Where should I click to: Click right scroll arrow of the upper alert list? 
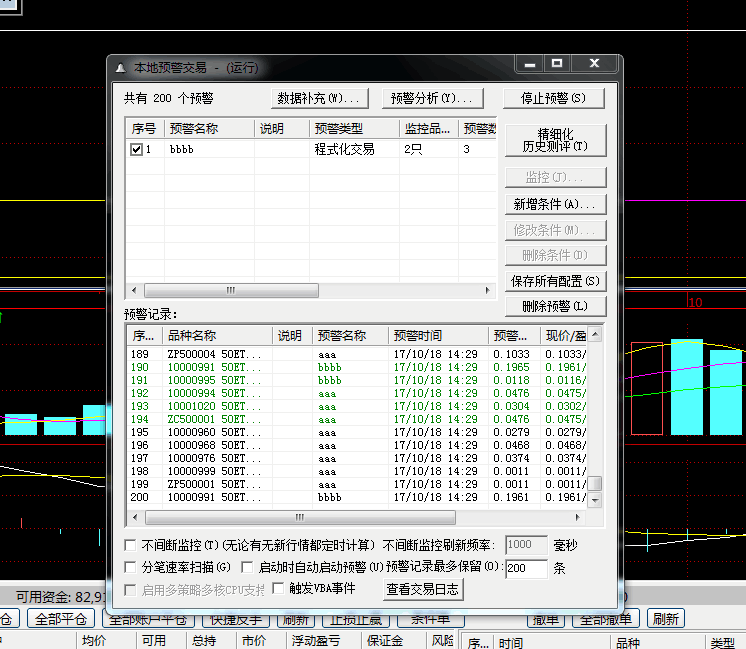(488, 290)
